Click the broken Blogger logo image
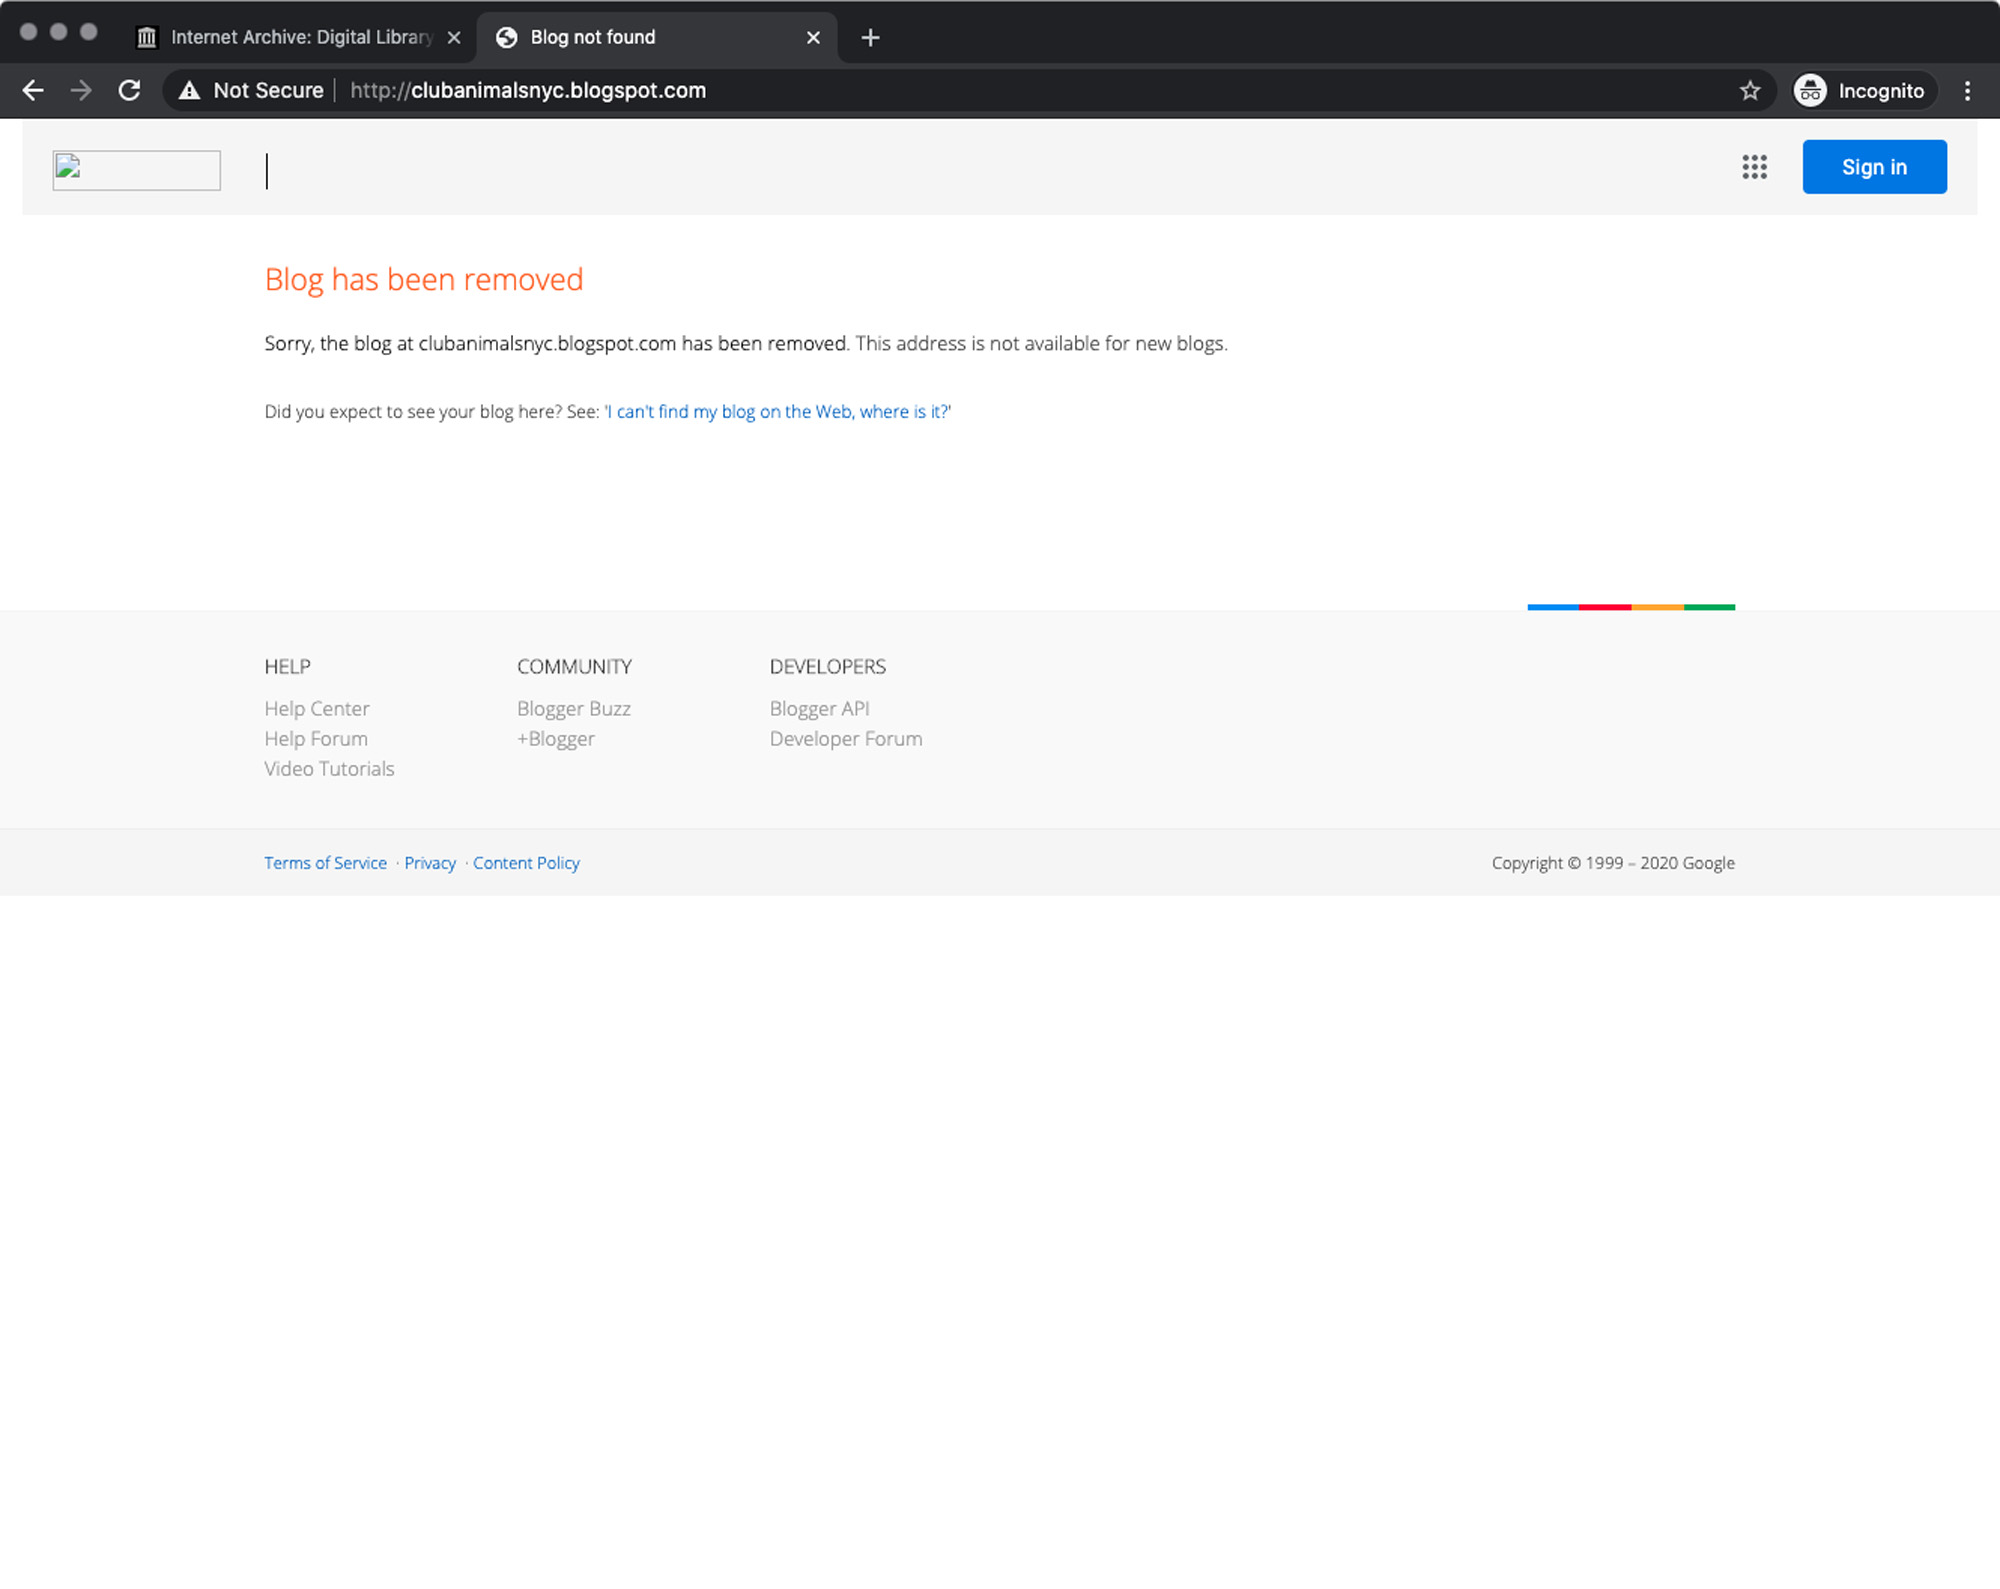 [137, 171]
